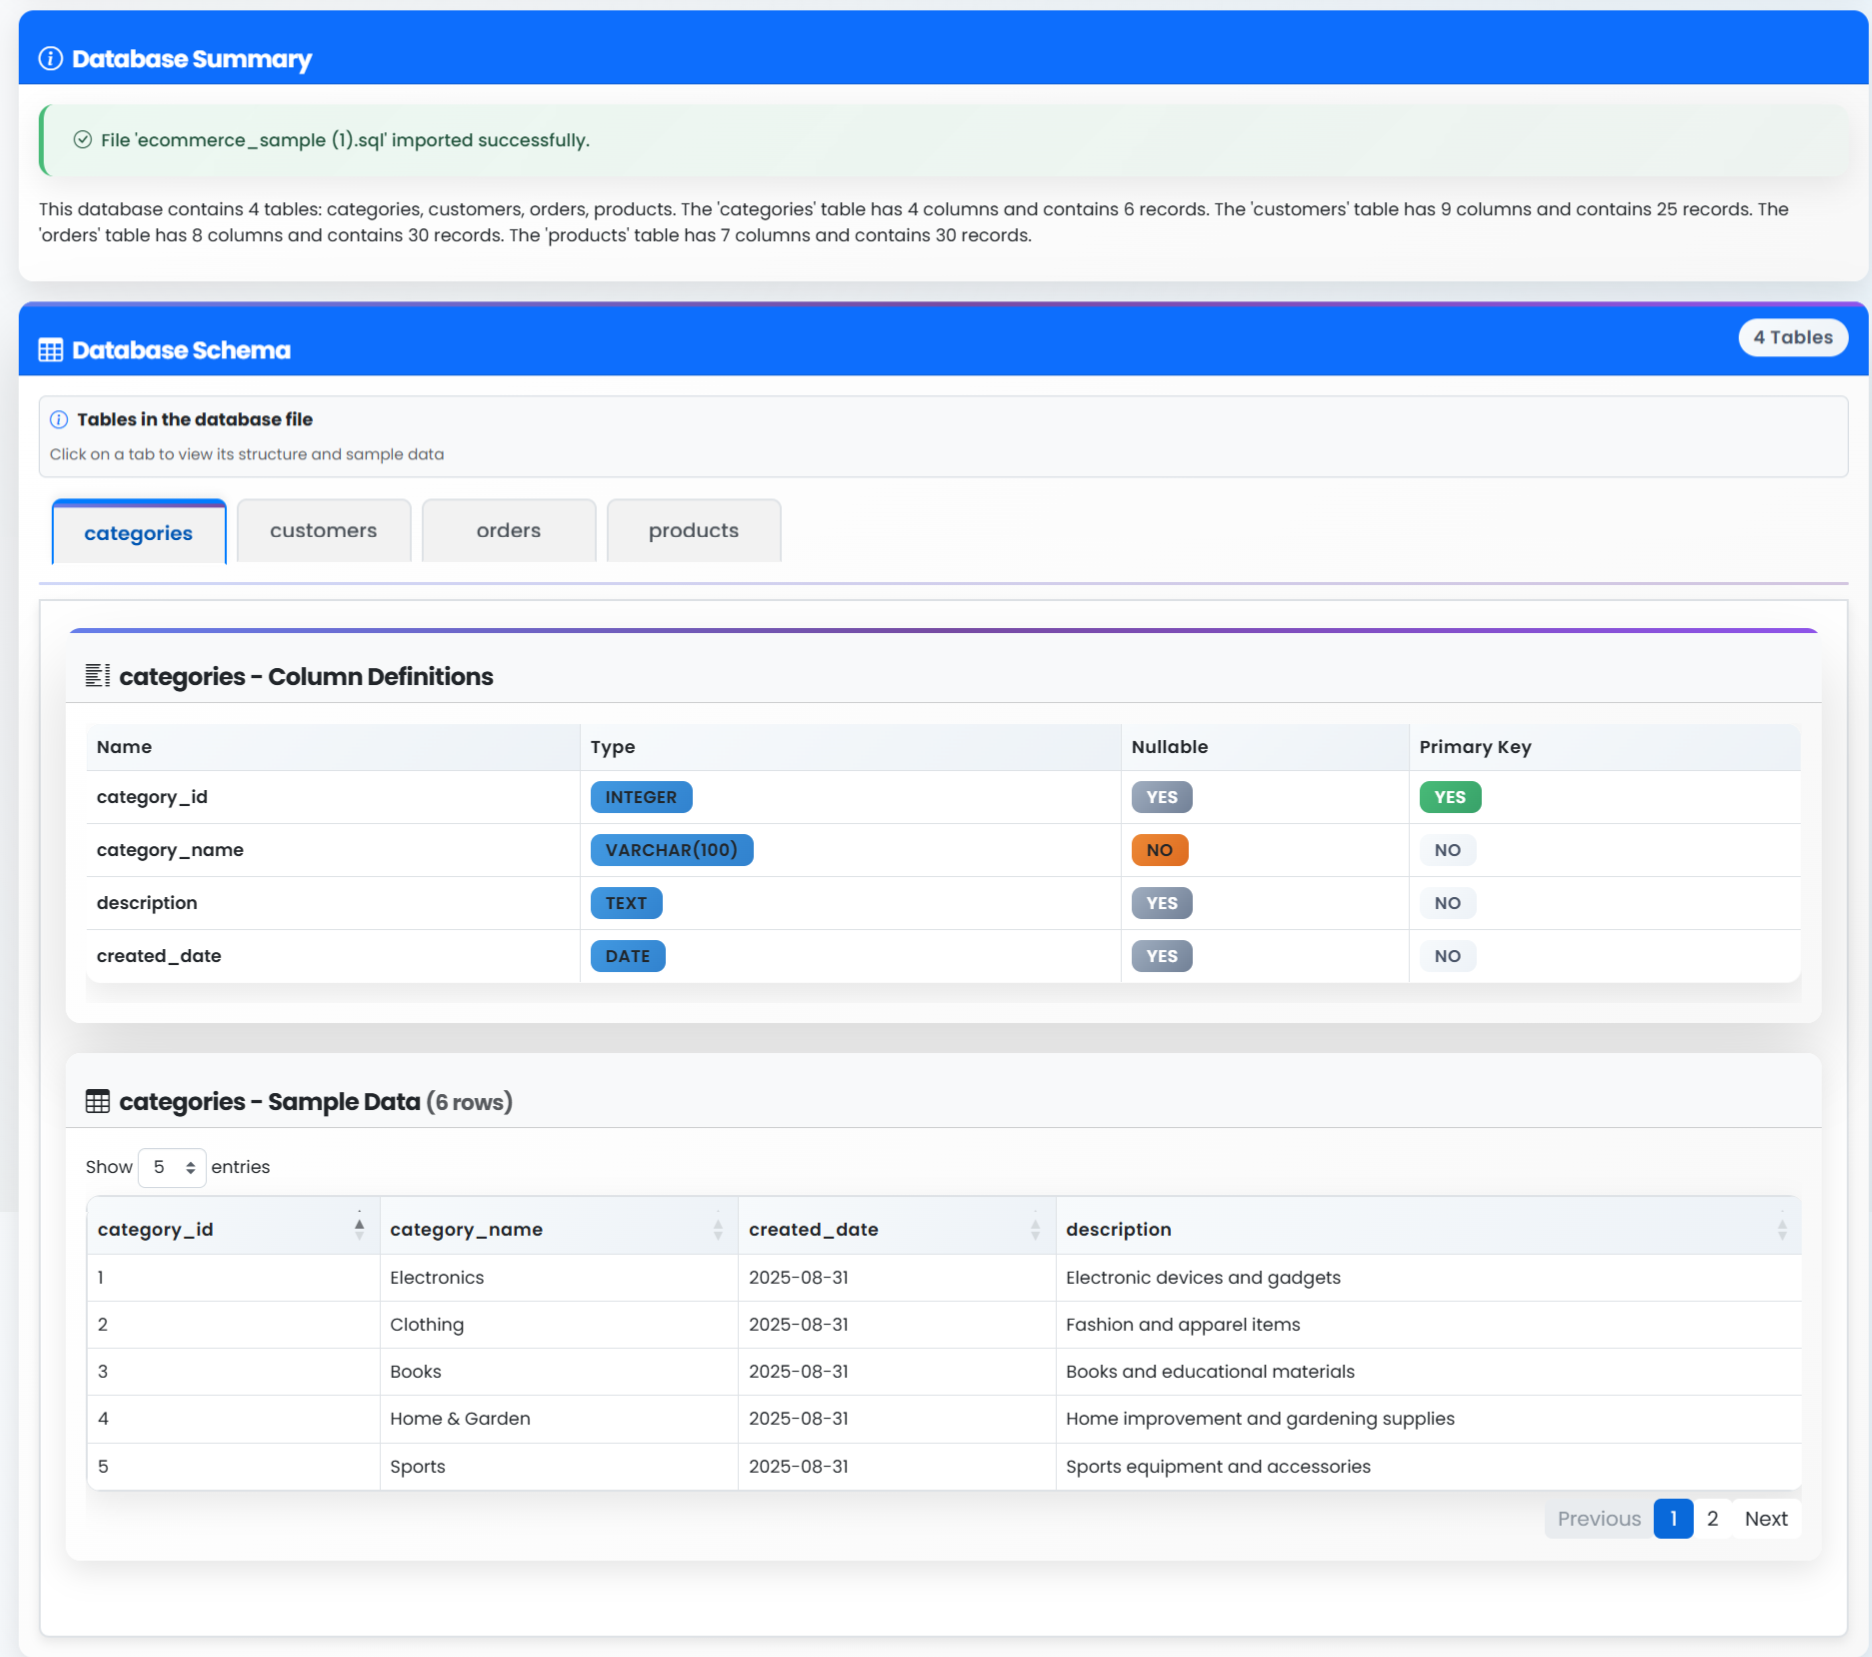Click 'Electronic devices and gadgets' description
This screenshot has width=1872, height=1657.
[x=1202, y=1277]
